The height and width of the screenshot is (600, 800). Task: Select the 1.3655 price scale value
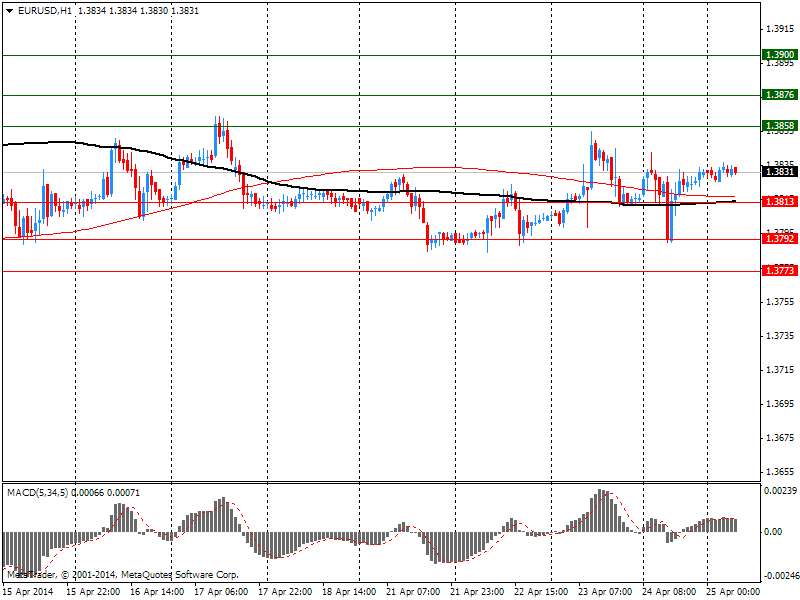[x=780, y=472]
